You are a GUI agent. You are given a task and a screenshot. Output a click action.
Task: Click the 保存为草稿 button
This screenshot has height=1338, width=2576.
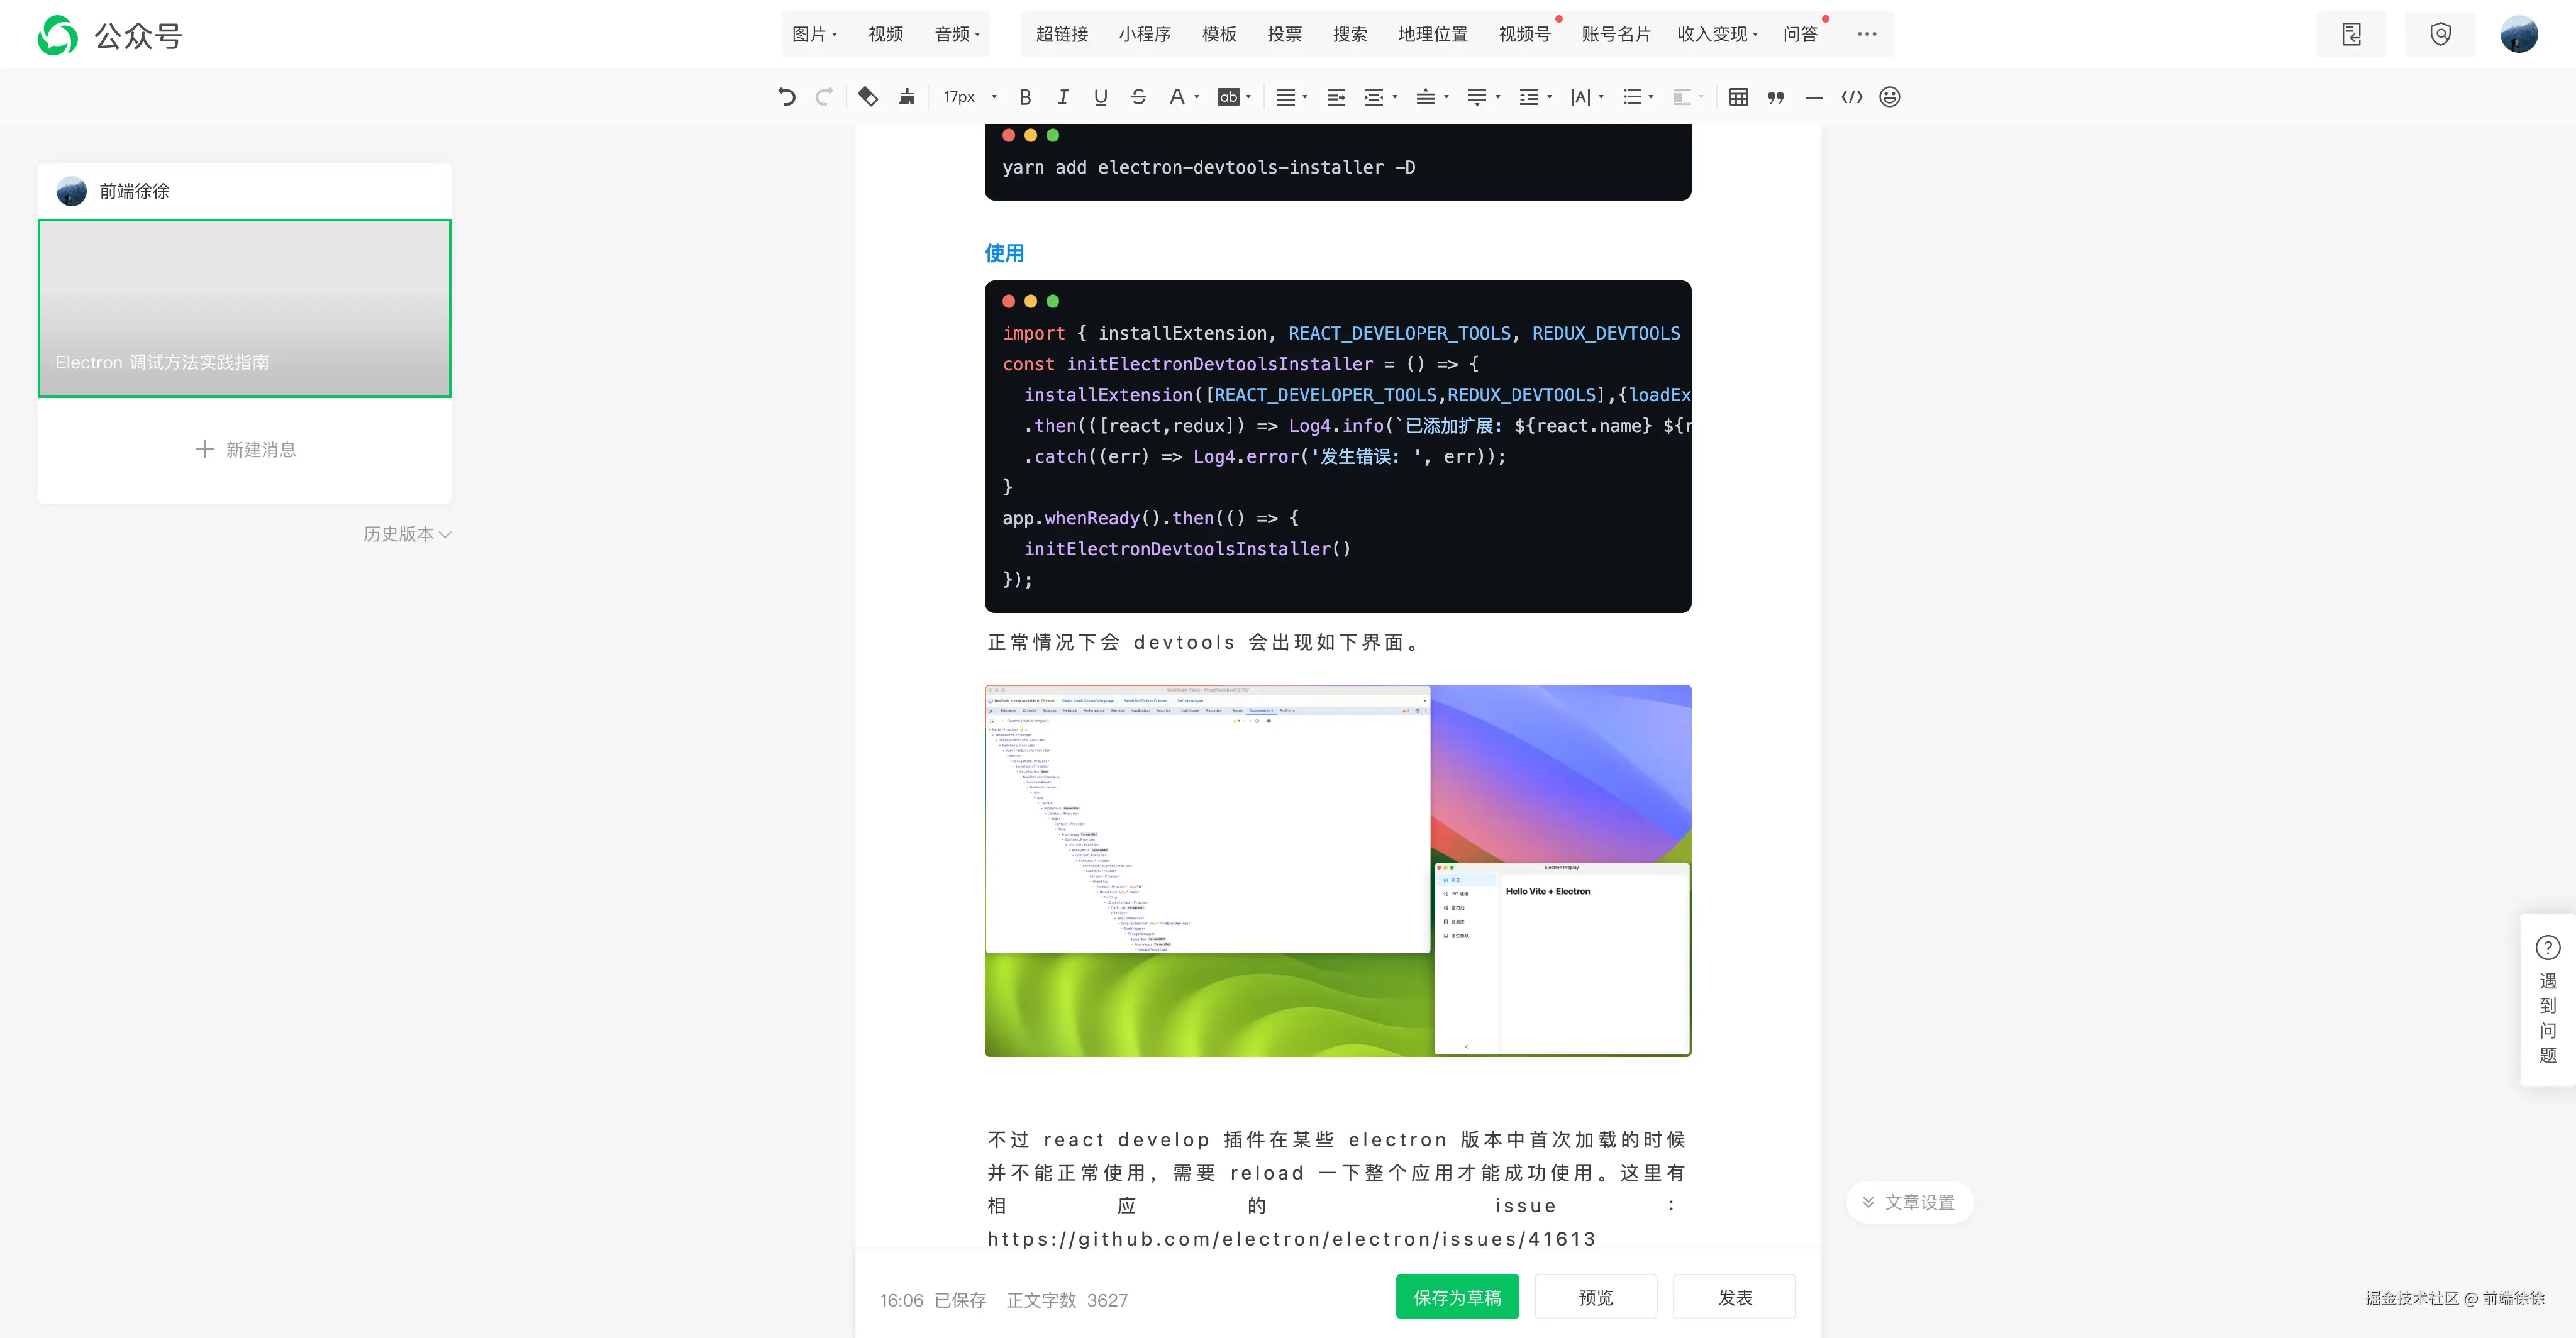coord(1457,1297)
